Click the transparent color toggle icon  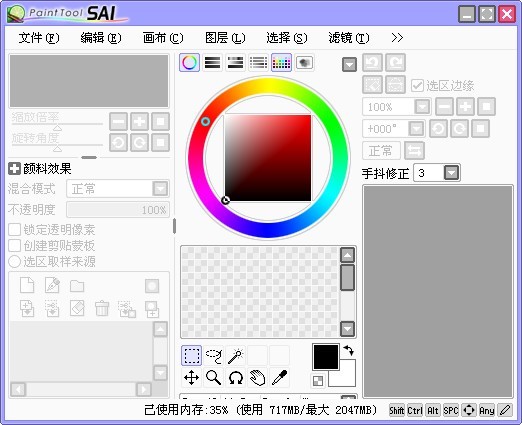(318, 381)
